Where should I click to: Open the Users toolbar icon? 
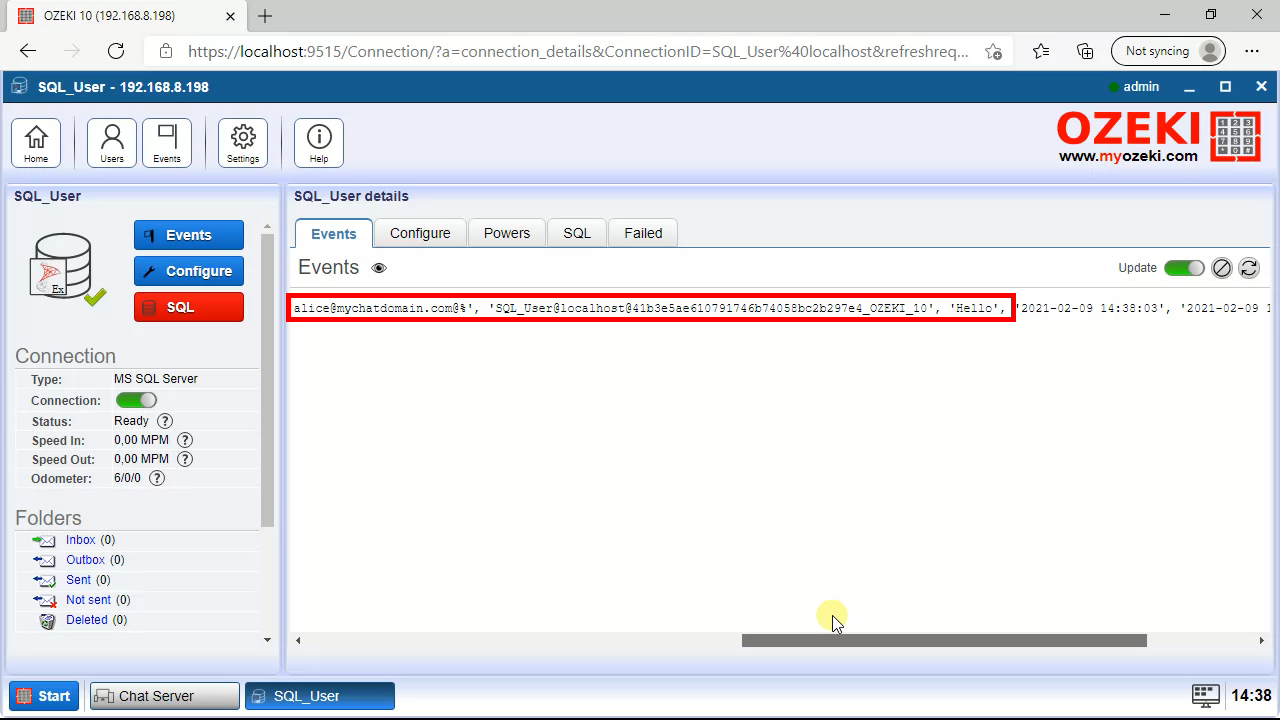point(112,143)
